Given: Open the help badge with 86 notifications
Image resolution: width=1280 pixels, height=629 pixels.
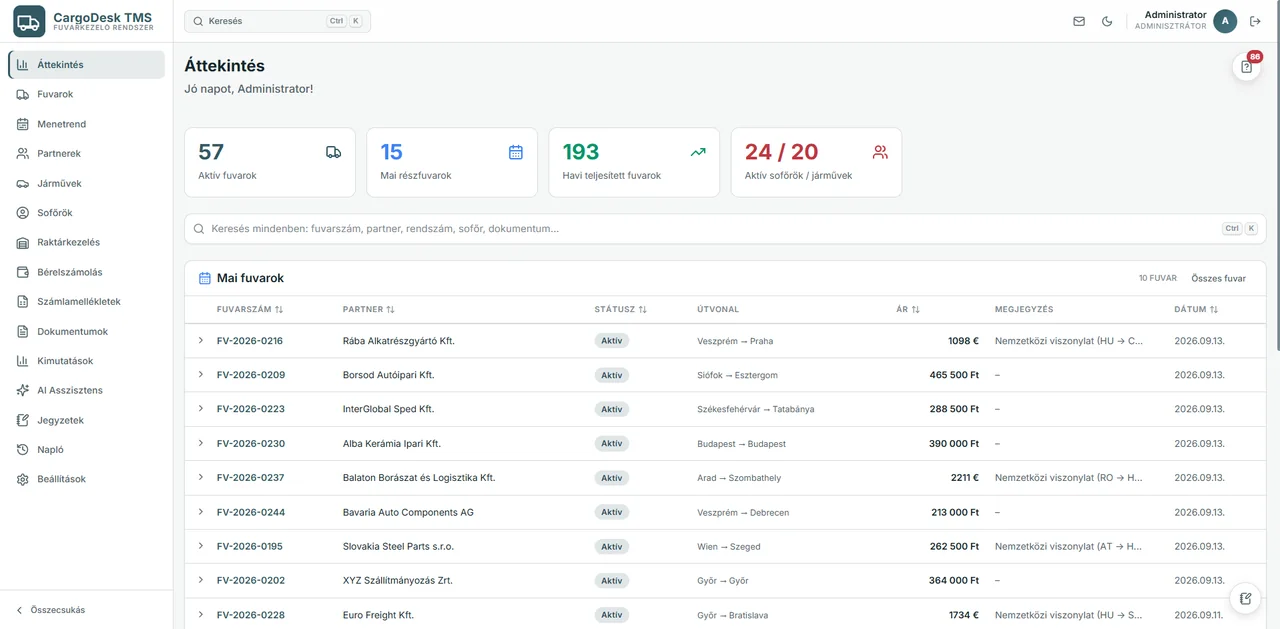Looking at the screenshot, I should [x=1246, y=67].
